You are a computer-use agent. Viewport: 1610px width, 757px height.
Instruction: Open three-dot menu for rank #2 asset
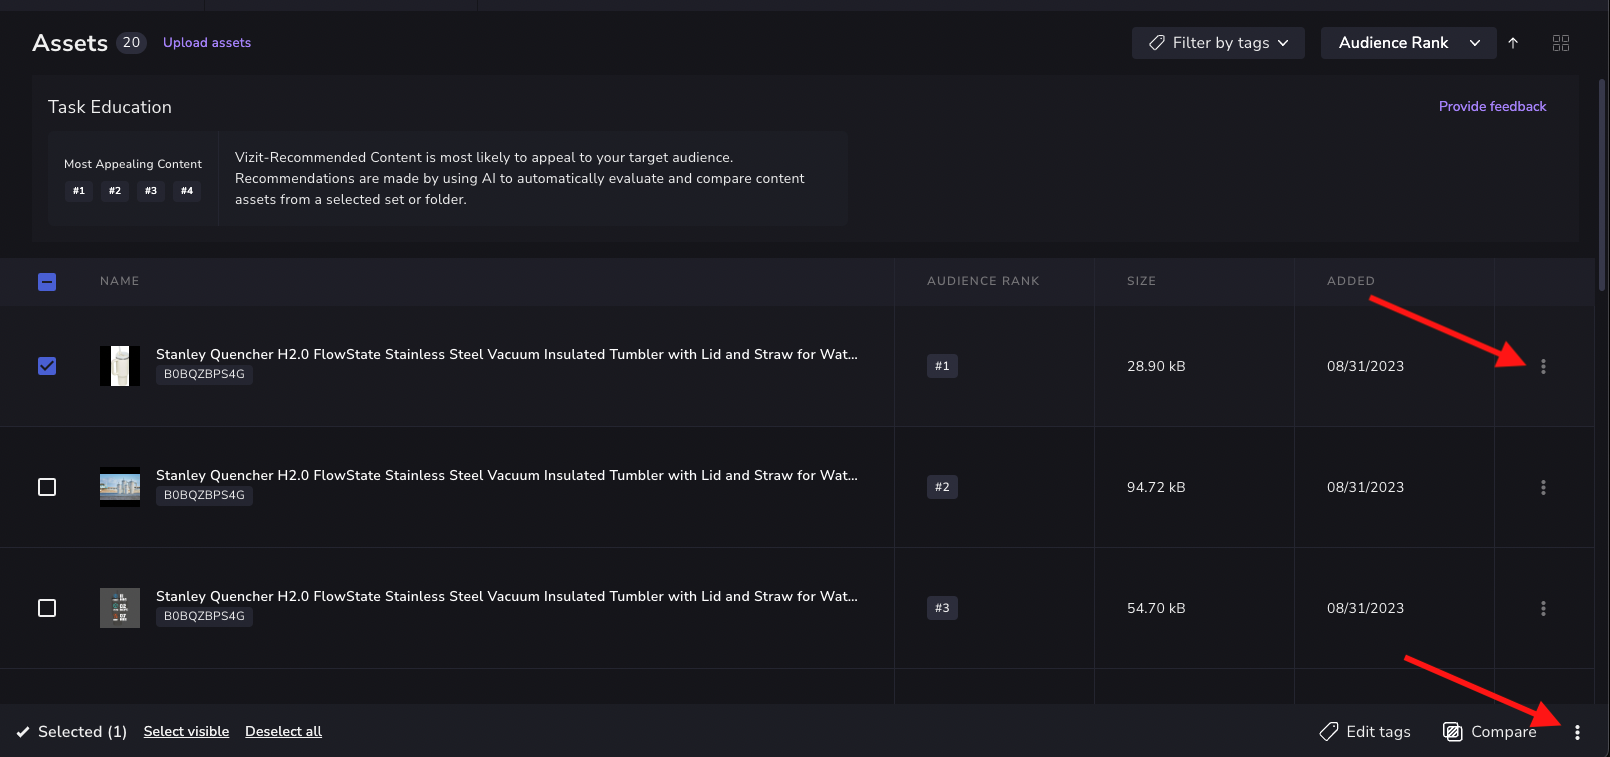(1543, 487)
